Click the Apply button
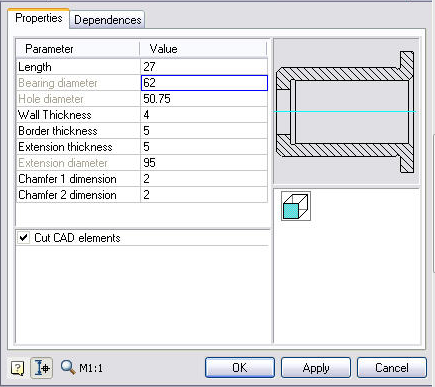The width and height of the screenshot is (435, 387). 316,368
